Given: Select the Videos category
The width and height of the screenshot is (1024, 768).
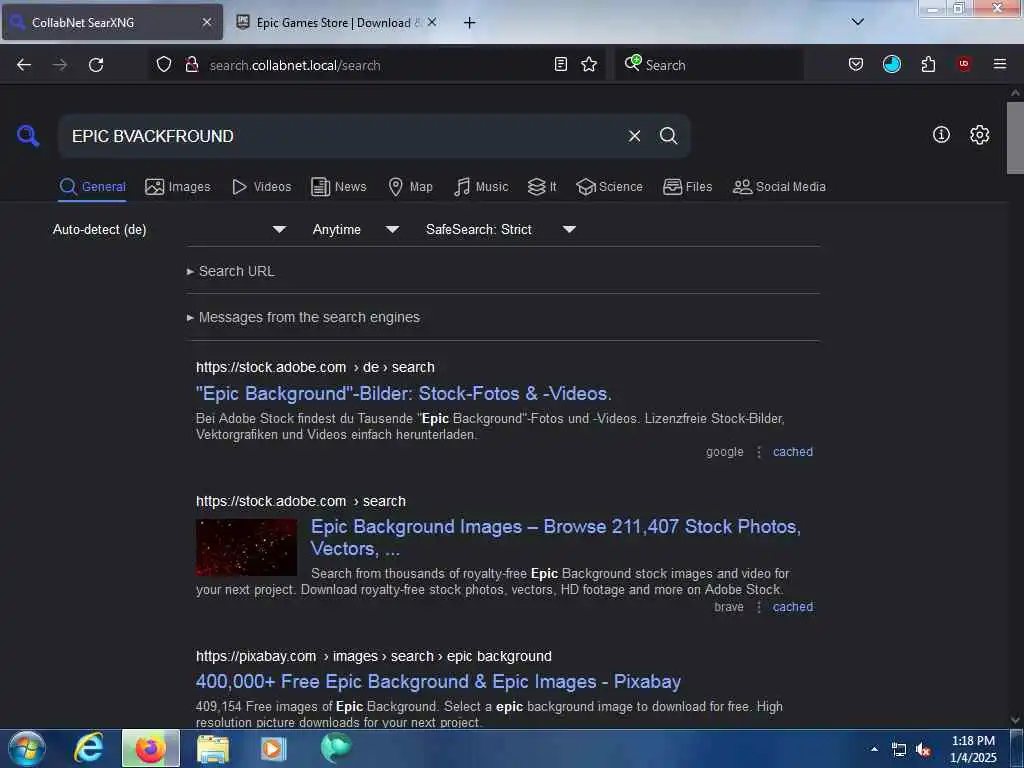Looking at the screenshot, I should pos(262,187).
